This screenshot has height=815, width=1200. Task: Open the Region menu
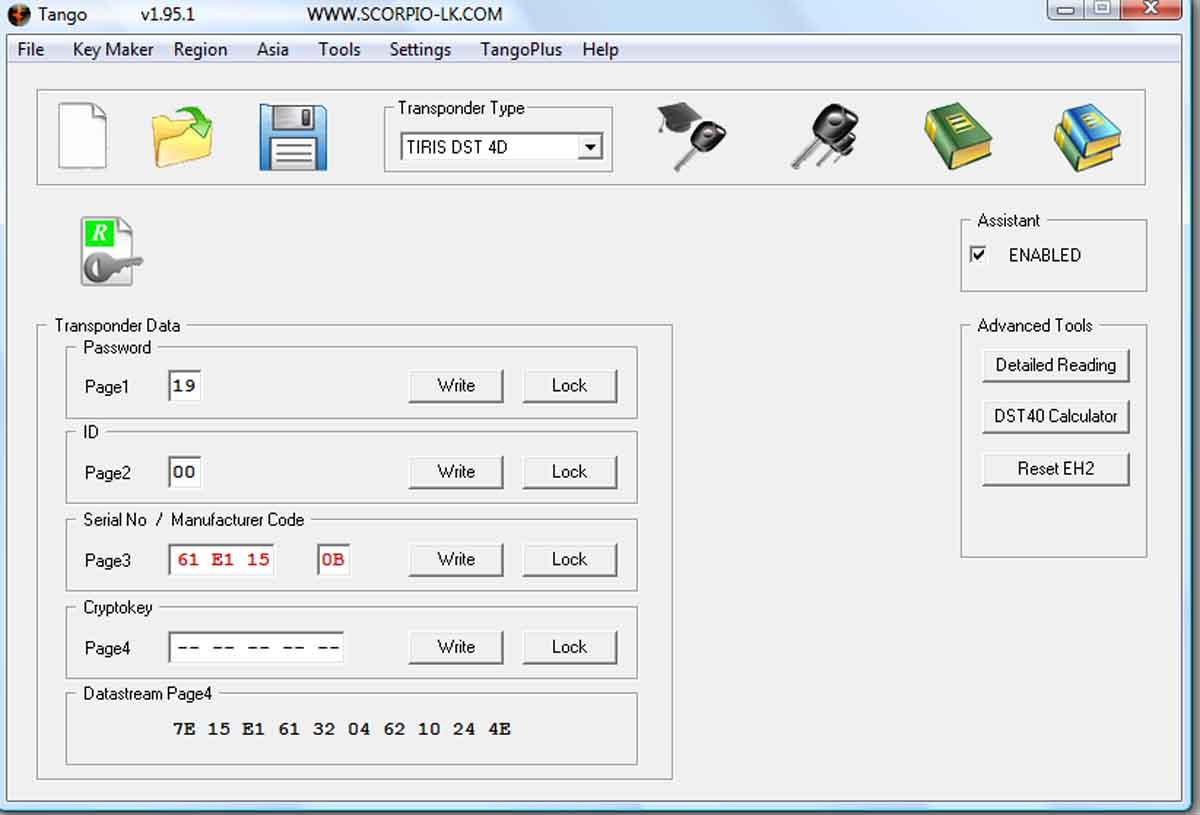[x=200, y=49]
